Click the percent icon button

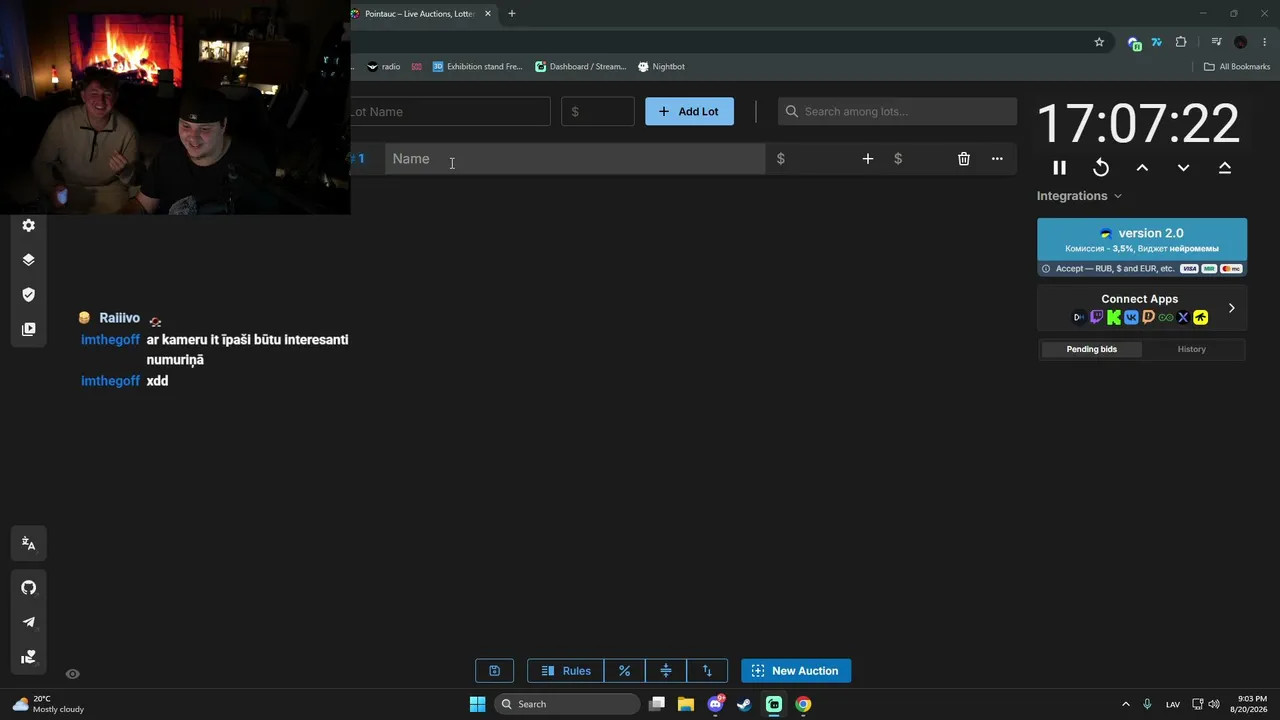click(x=624, y=671)
